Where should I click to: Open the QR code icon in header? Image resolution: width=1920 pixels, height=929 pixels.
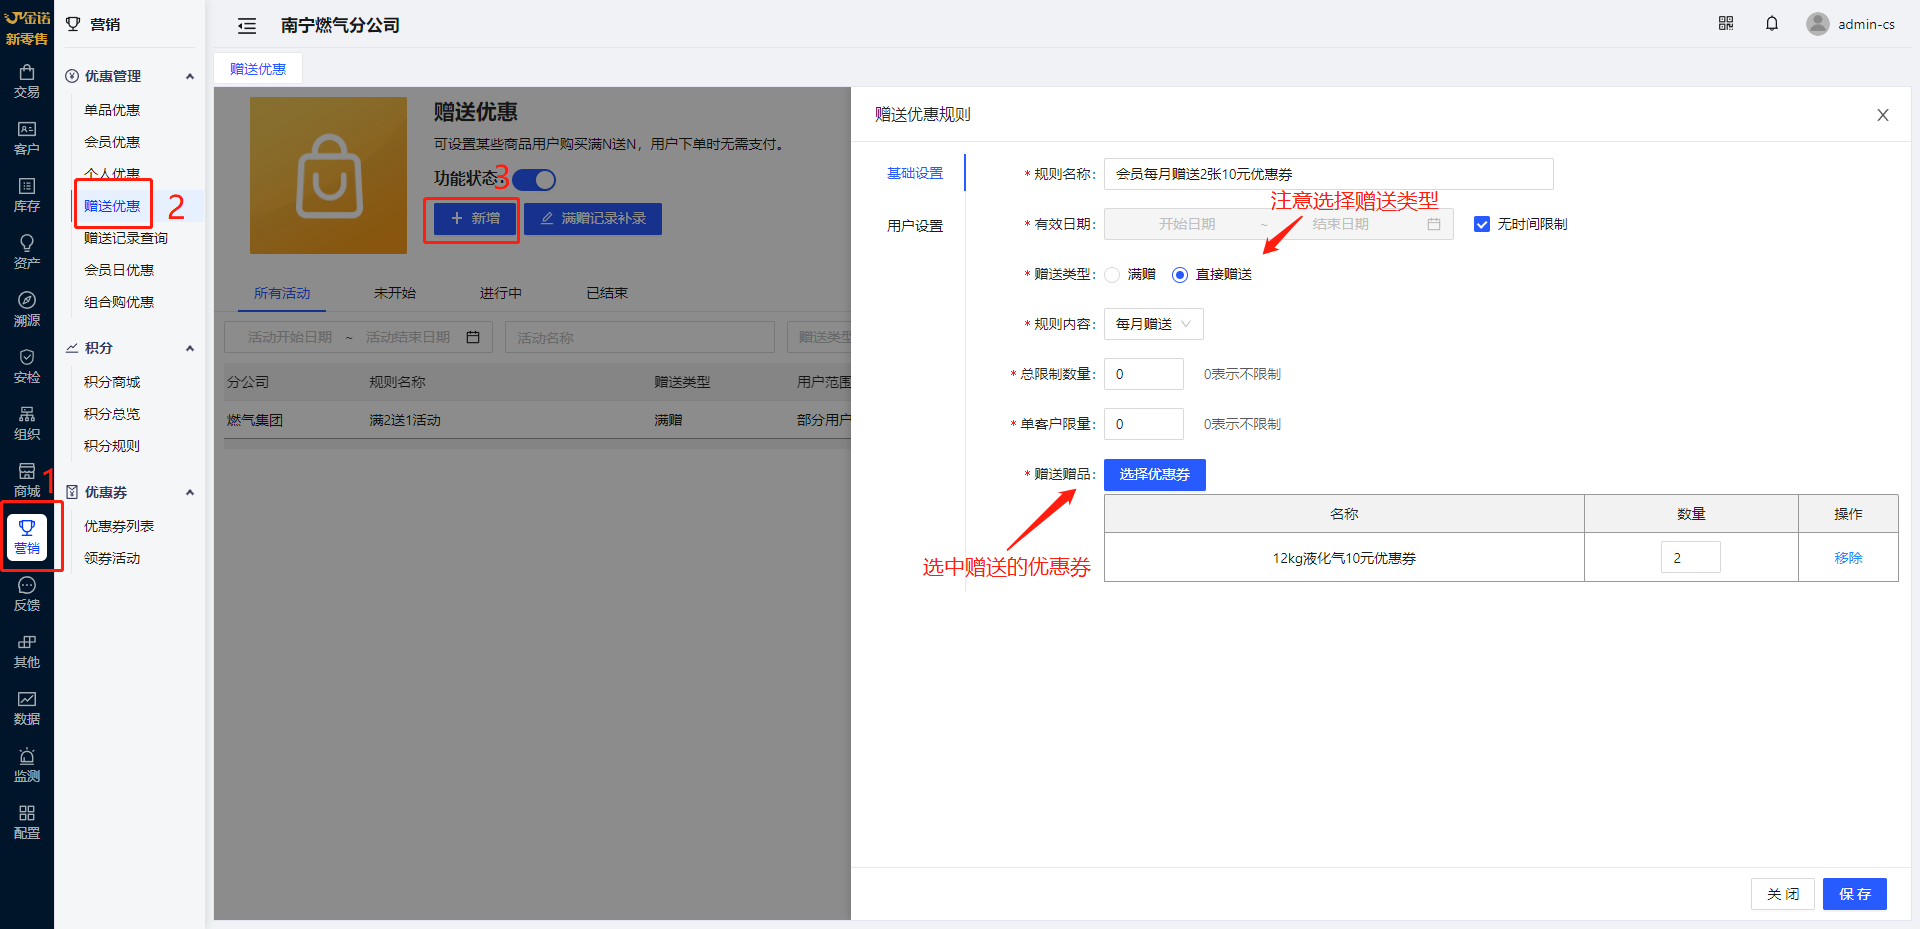[x=1726, y=23]
